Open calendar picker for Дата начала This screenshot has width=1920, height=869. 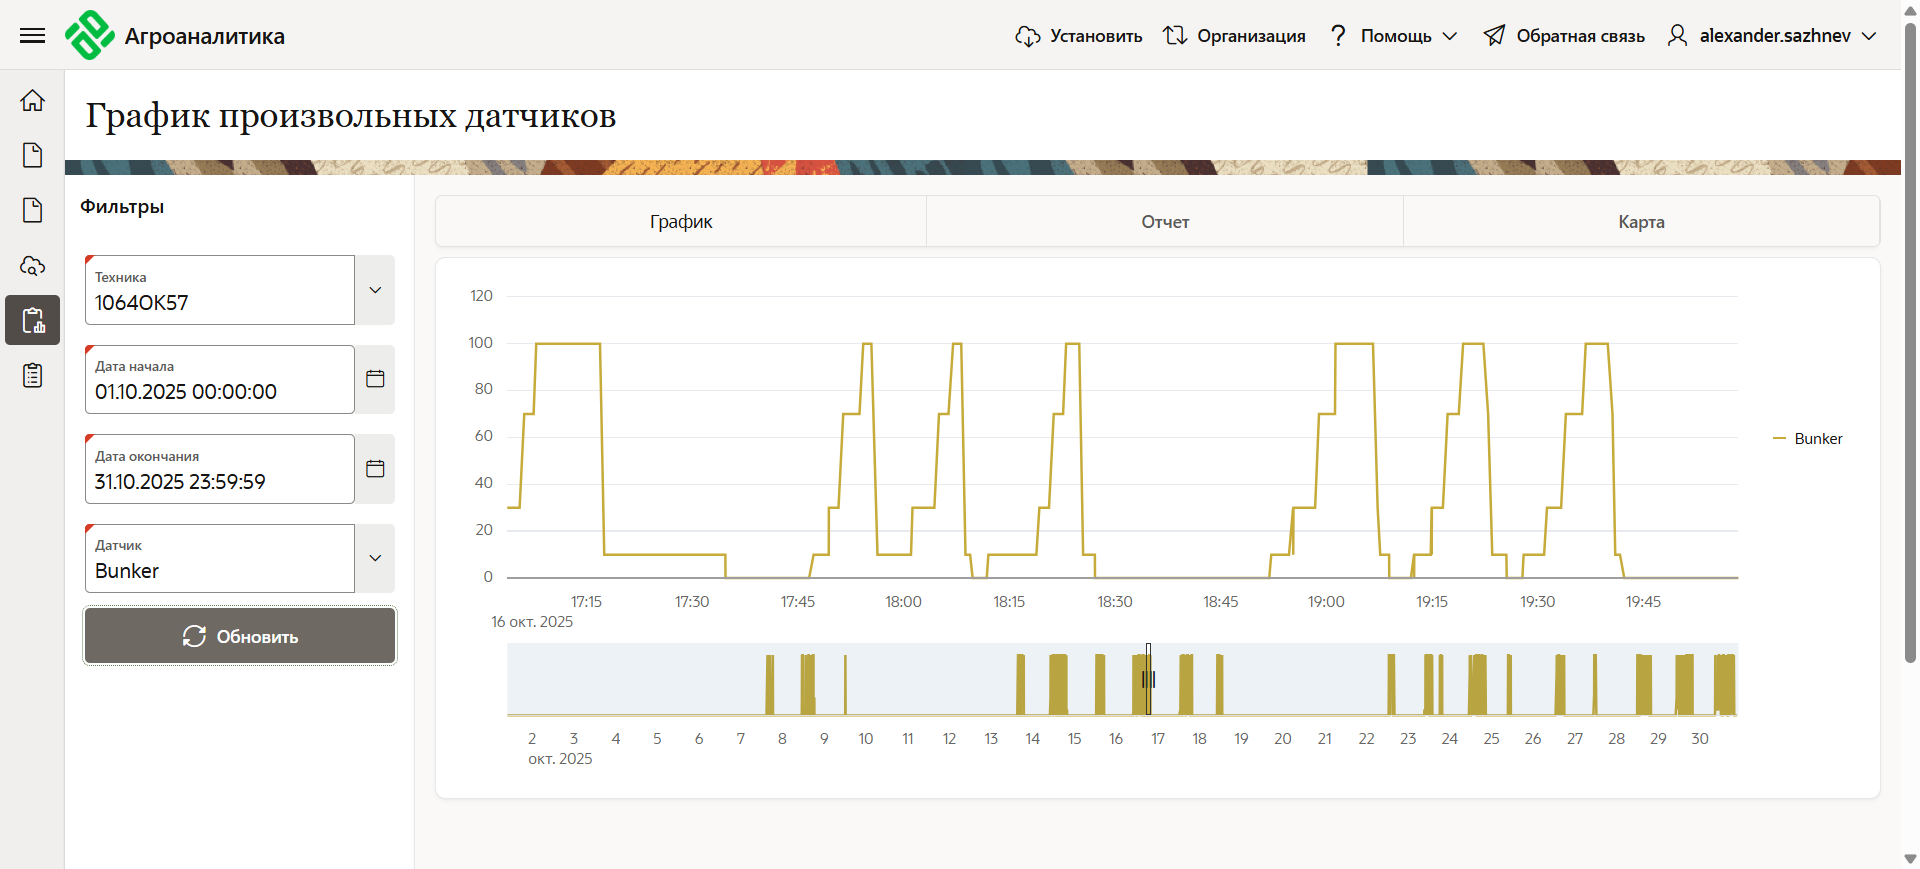[375, 379]
